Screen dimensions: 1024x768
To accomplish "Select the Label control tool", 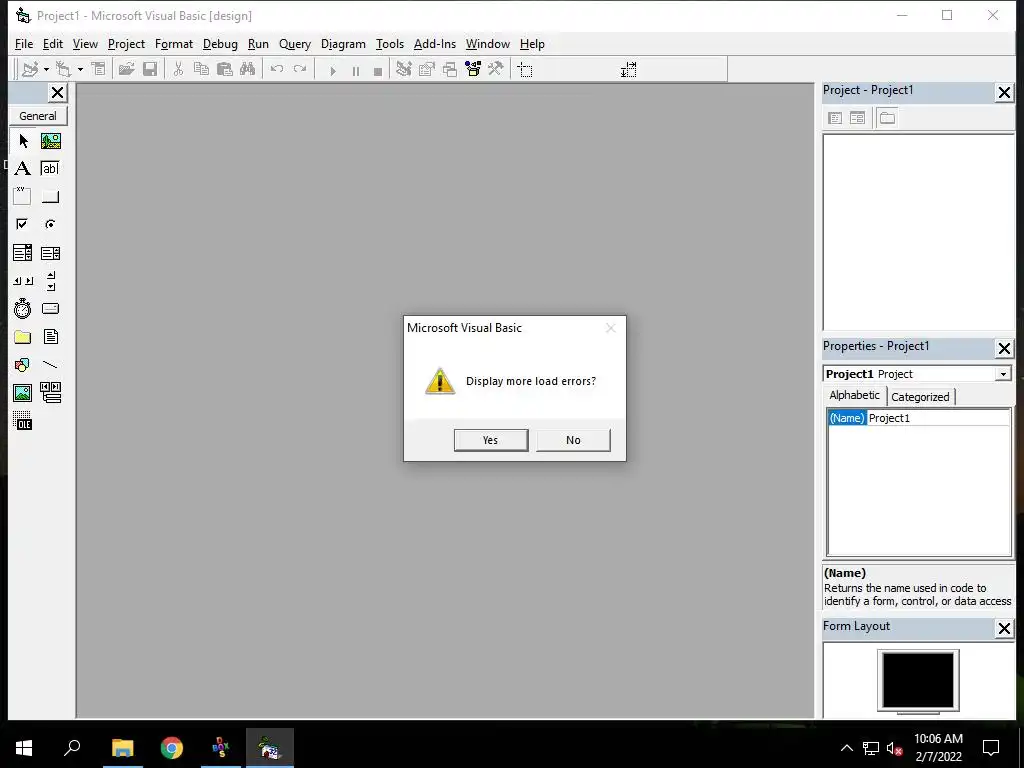I will coord(23,168).
